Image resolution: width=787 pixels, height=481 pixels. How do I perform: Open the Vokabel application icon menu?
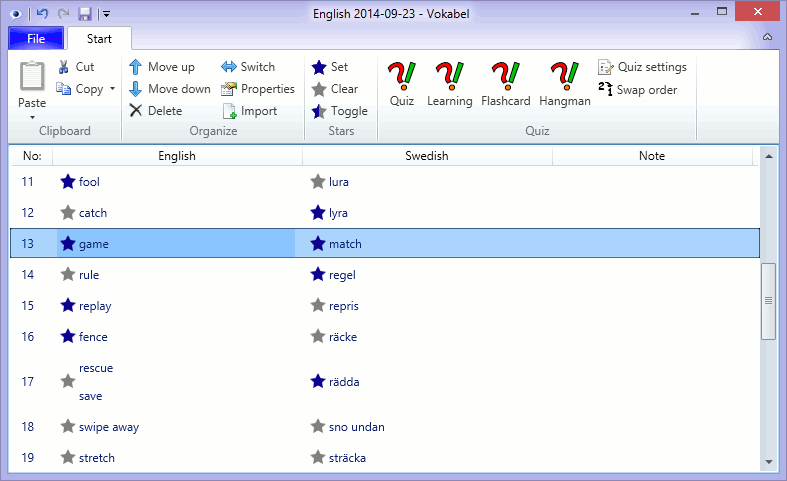pyautogui.click(x=16, y=14)
